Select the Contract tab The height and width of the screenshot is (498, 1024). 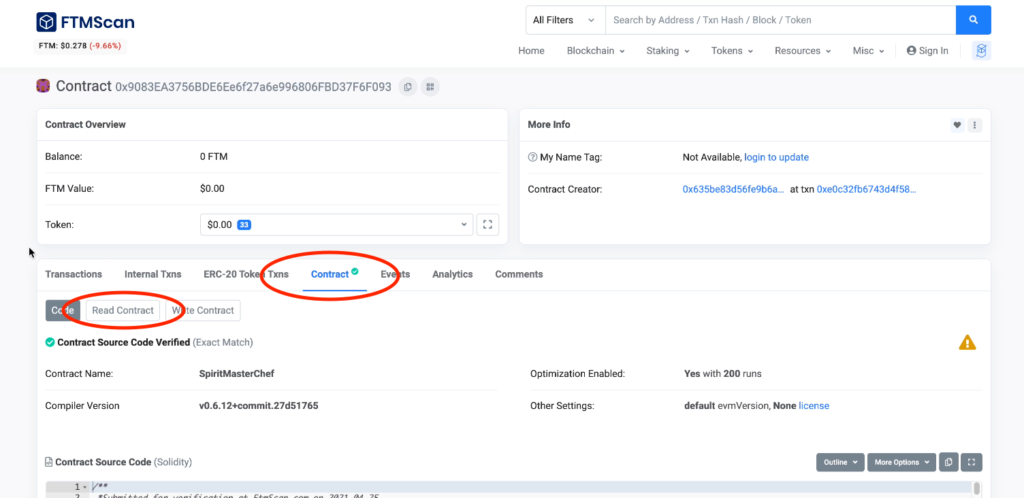(334, 274)
